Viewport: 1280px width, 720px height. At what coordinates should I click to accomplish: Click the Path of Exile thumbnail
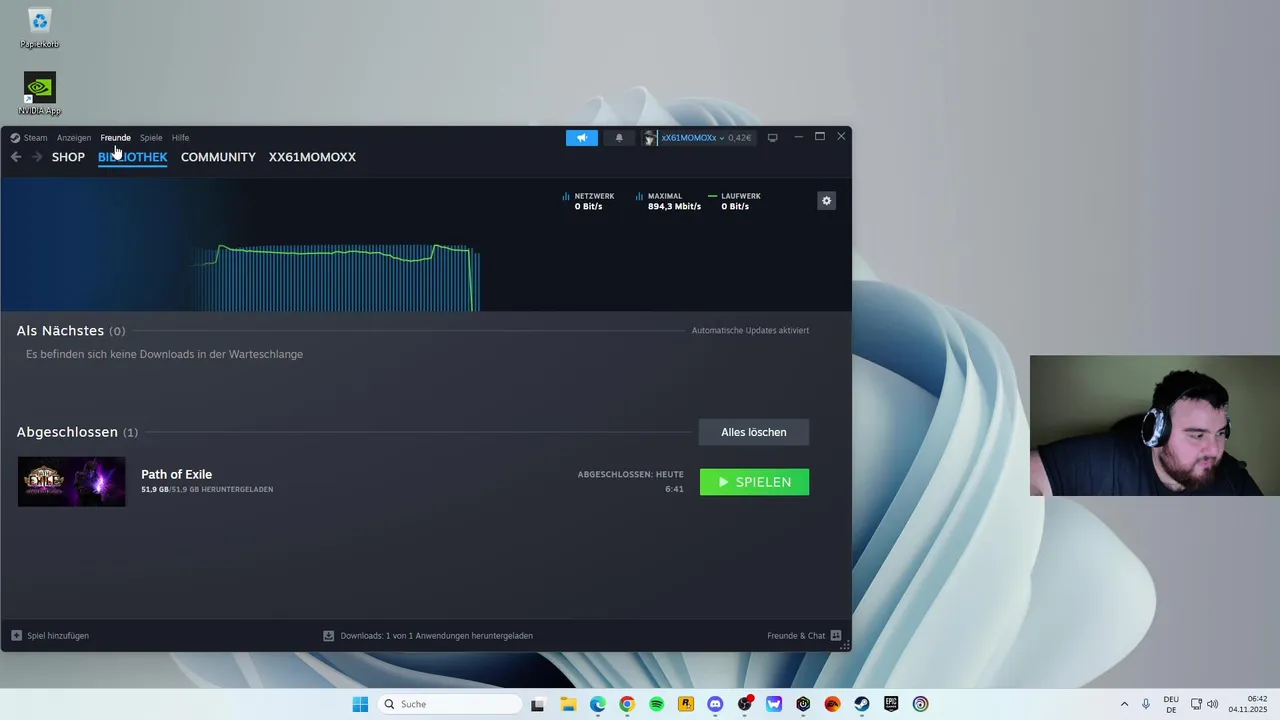click(x=72, y=482)
